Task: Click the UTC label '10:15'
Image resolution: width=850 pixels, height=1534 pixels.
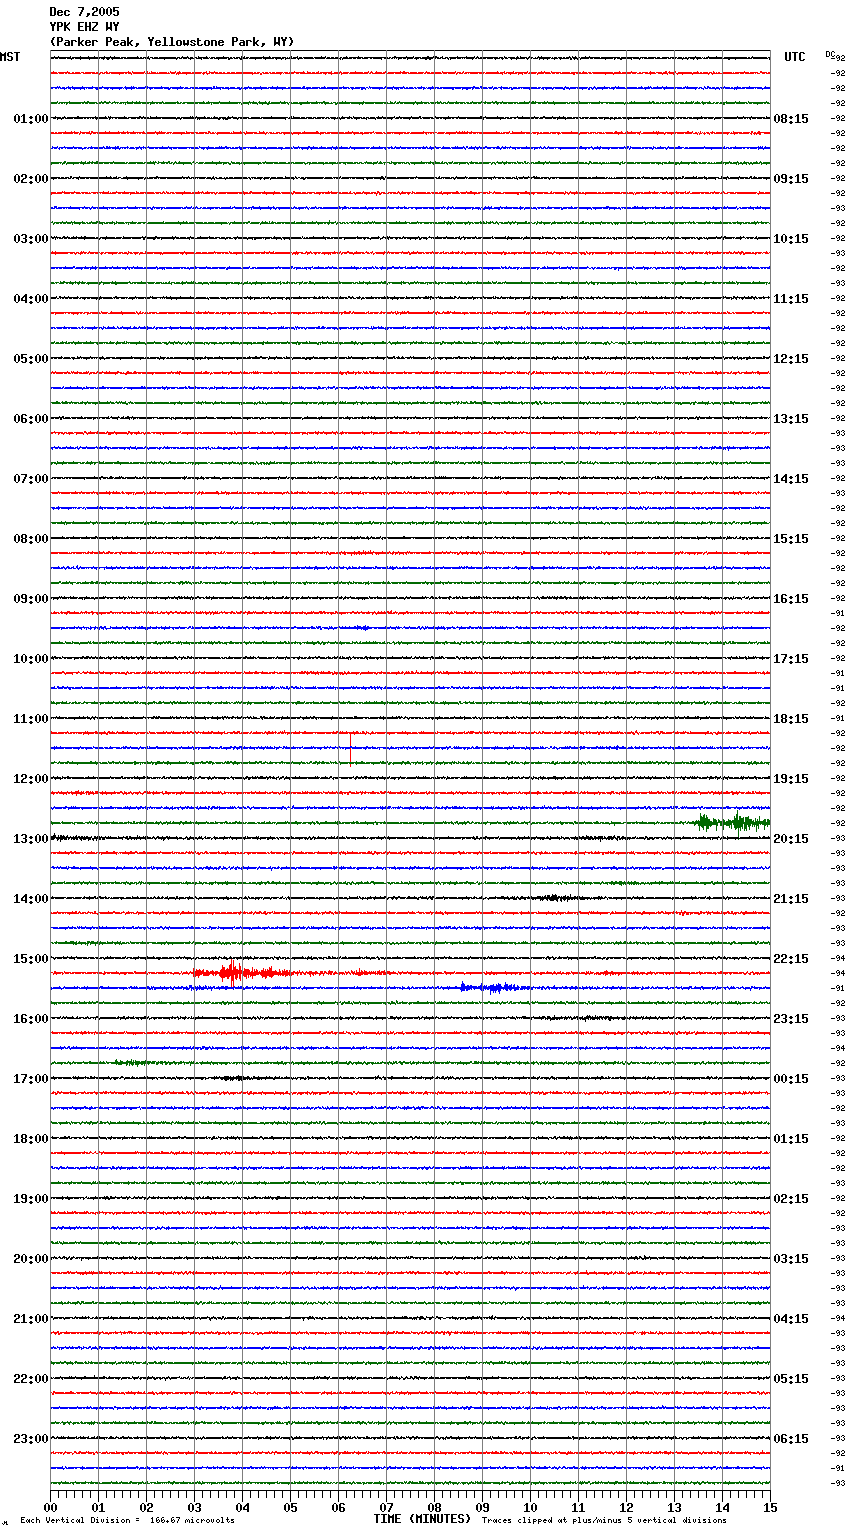Action: pyautogui.click(x=791, y=239)
